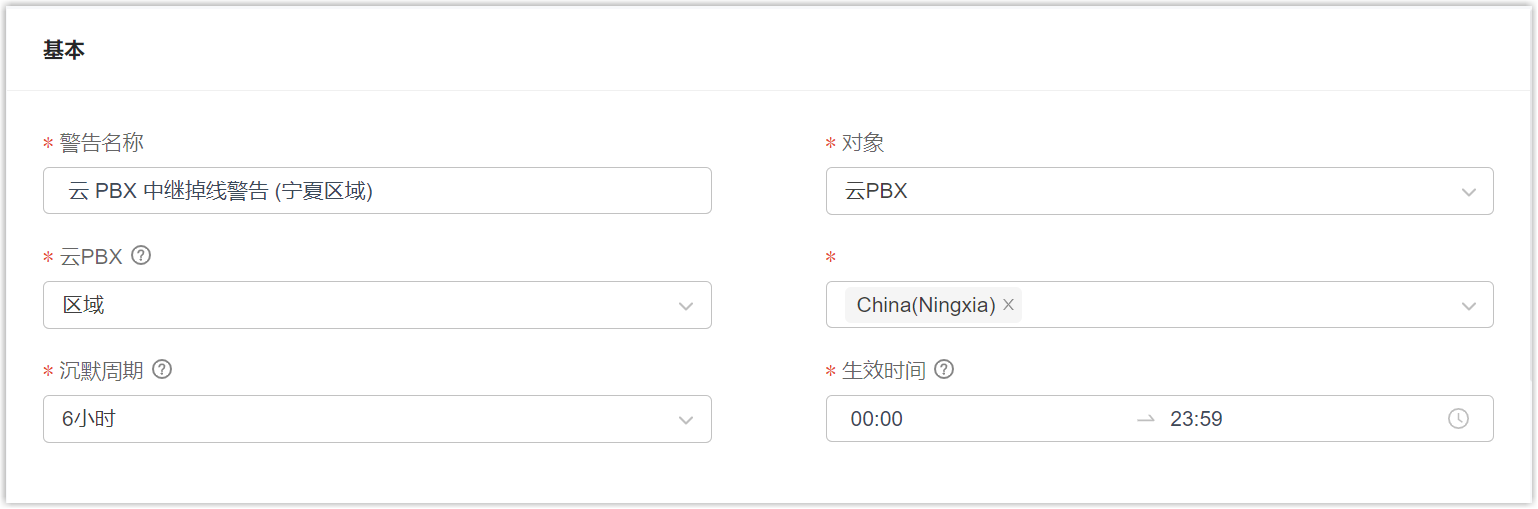Click the help icon beside 生效时间

point(943,370)
